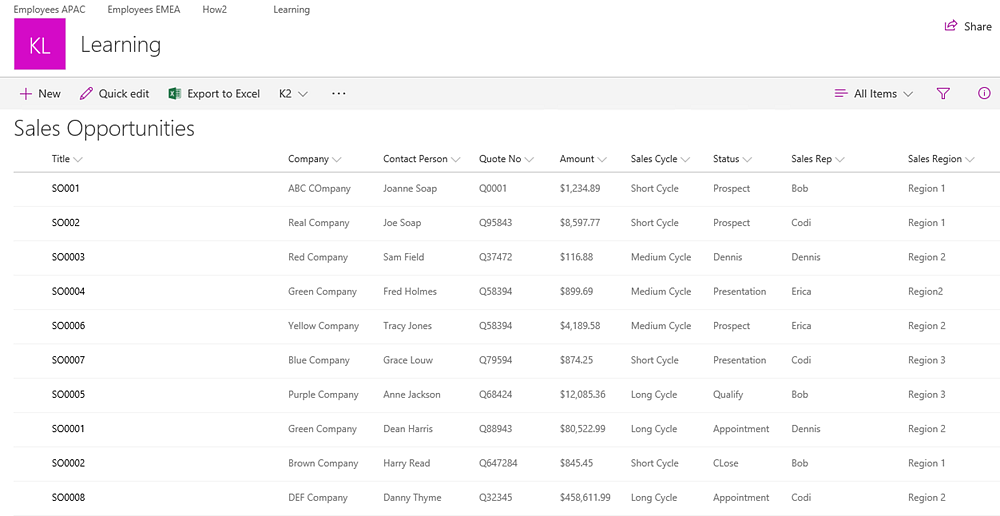
Task: Select the Employees EMEA navigation link
Action: (144, 10)
